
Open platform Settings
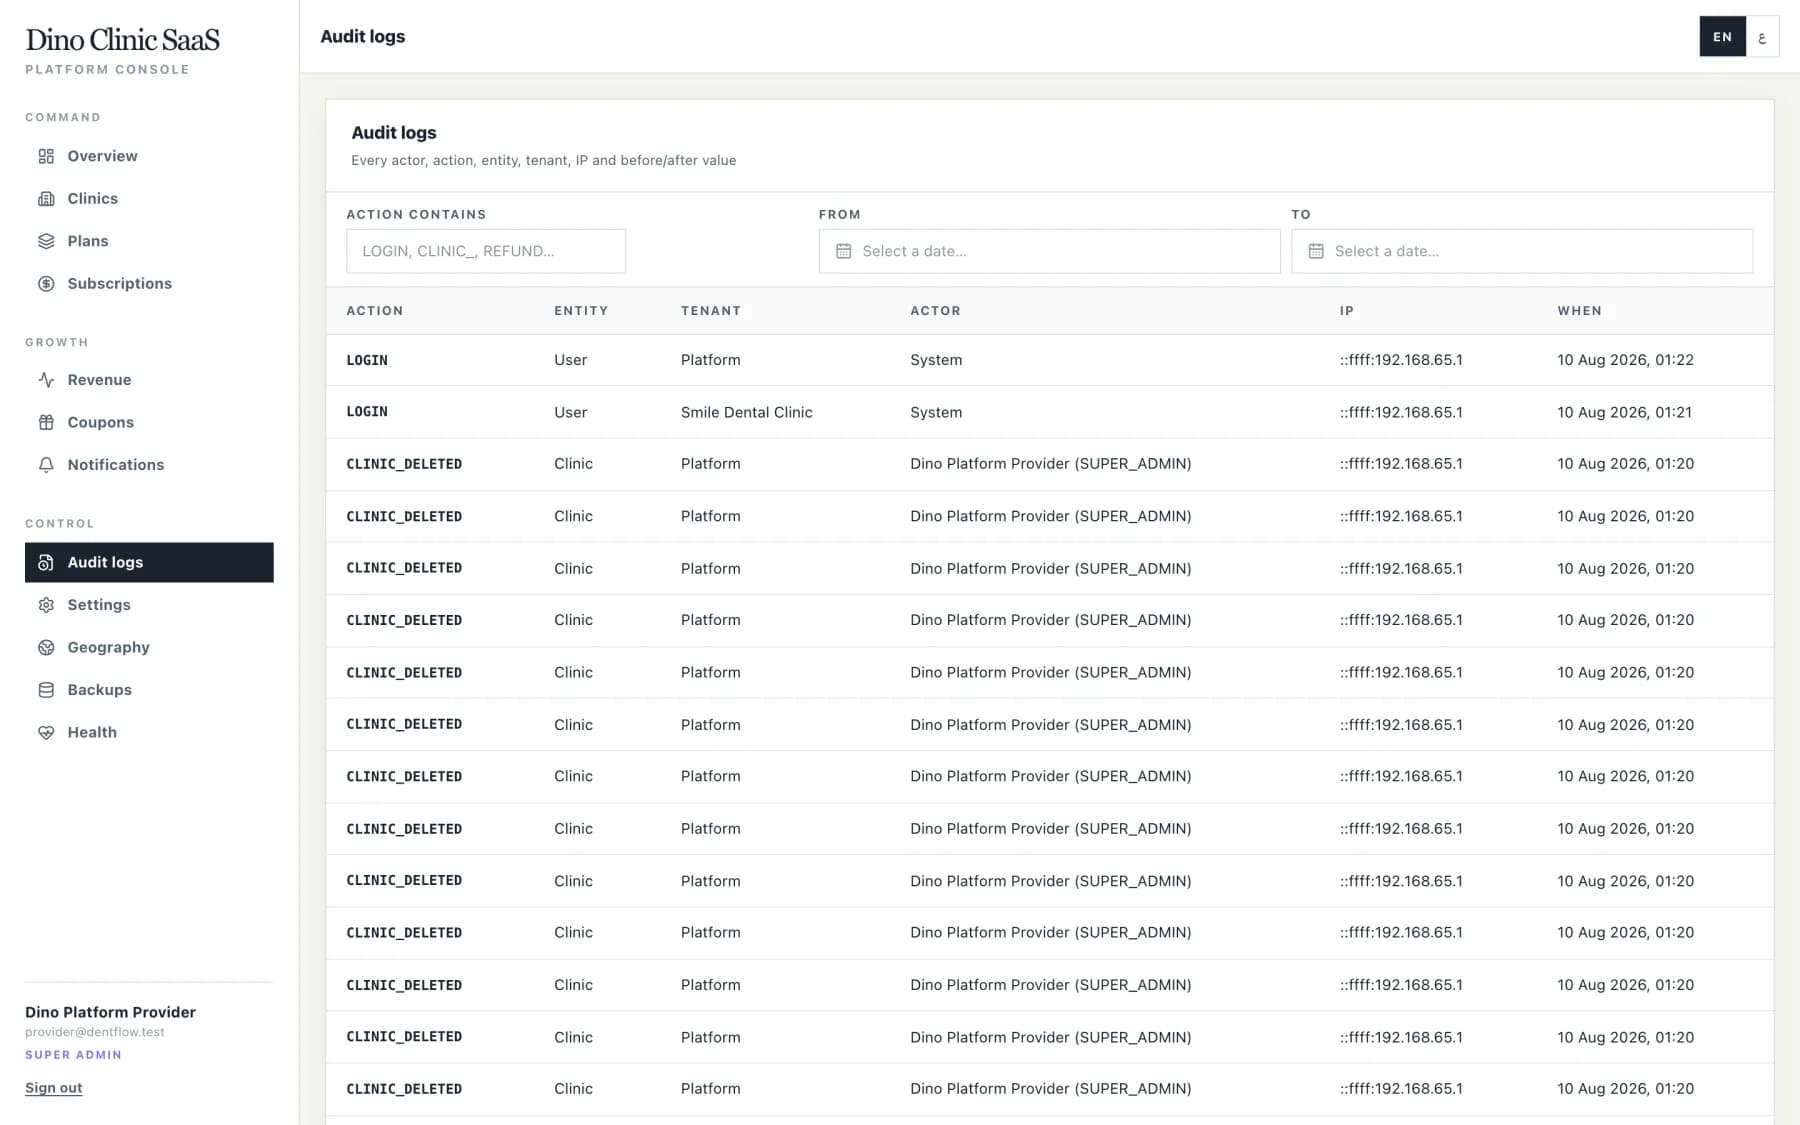click(149, 605)
